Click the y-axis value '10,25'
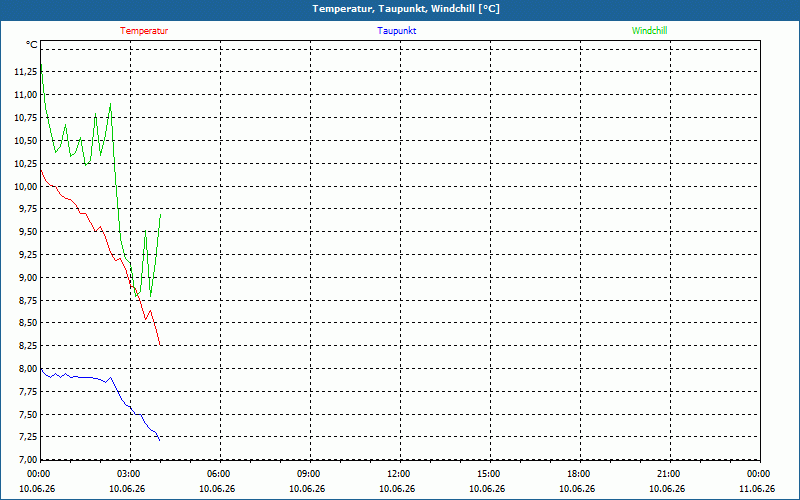The height and width of the screenshot is (500, 800). 26,164
